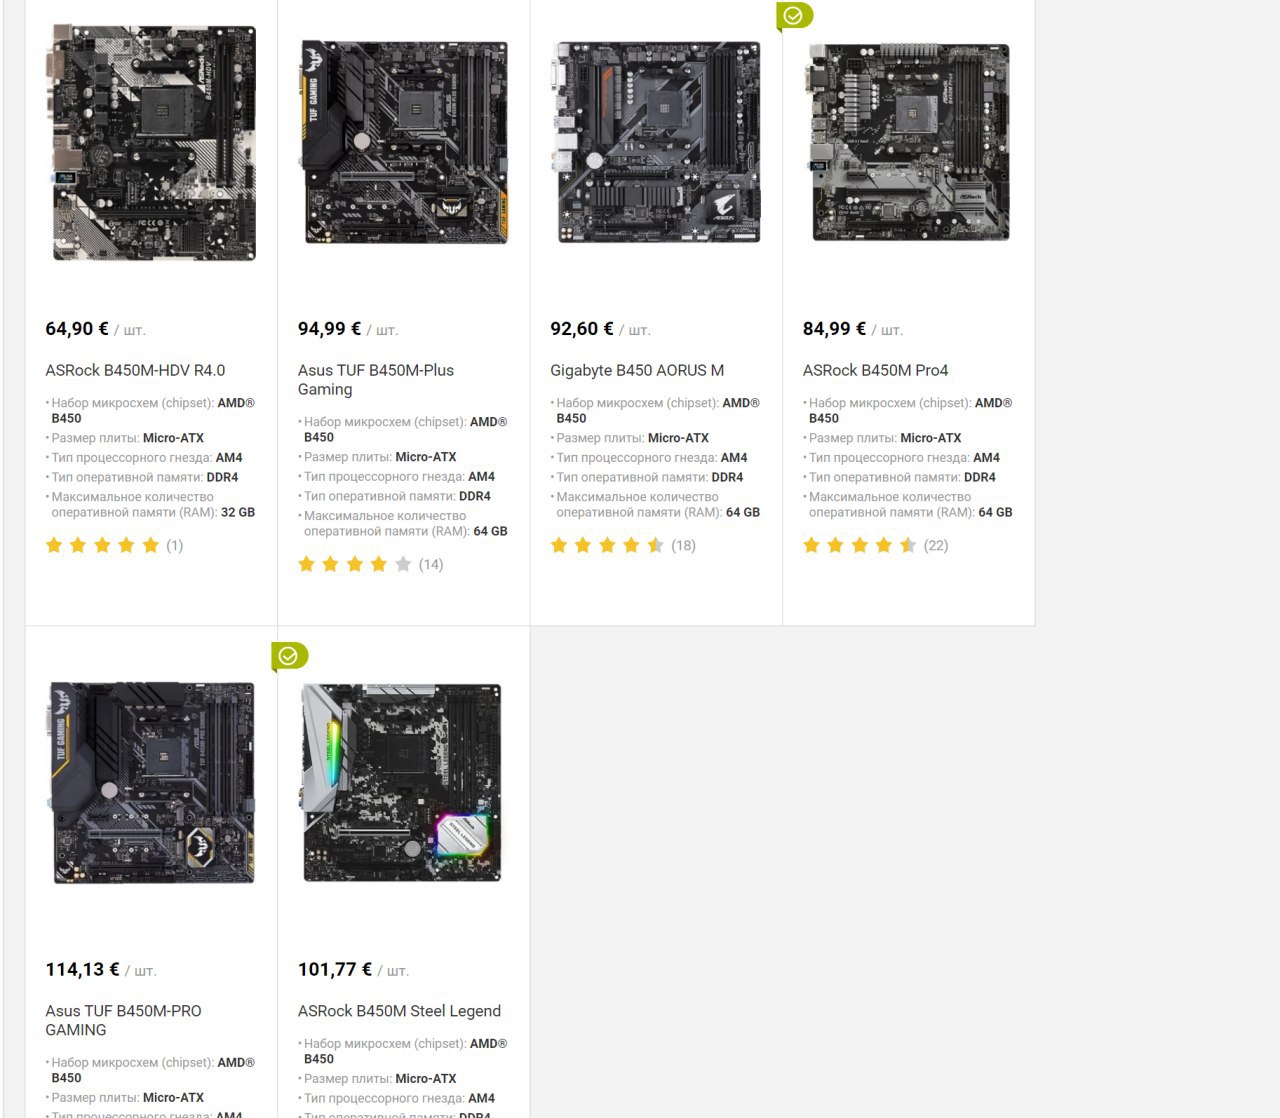Click the AMD® B450 chipset spec of ASRock Steel Legend
Image resolution: width=1280 pixels, height=1118 pixels.
[404, 1051]
